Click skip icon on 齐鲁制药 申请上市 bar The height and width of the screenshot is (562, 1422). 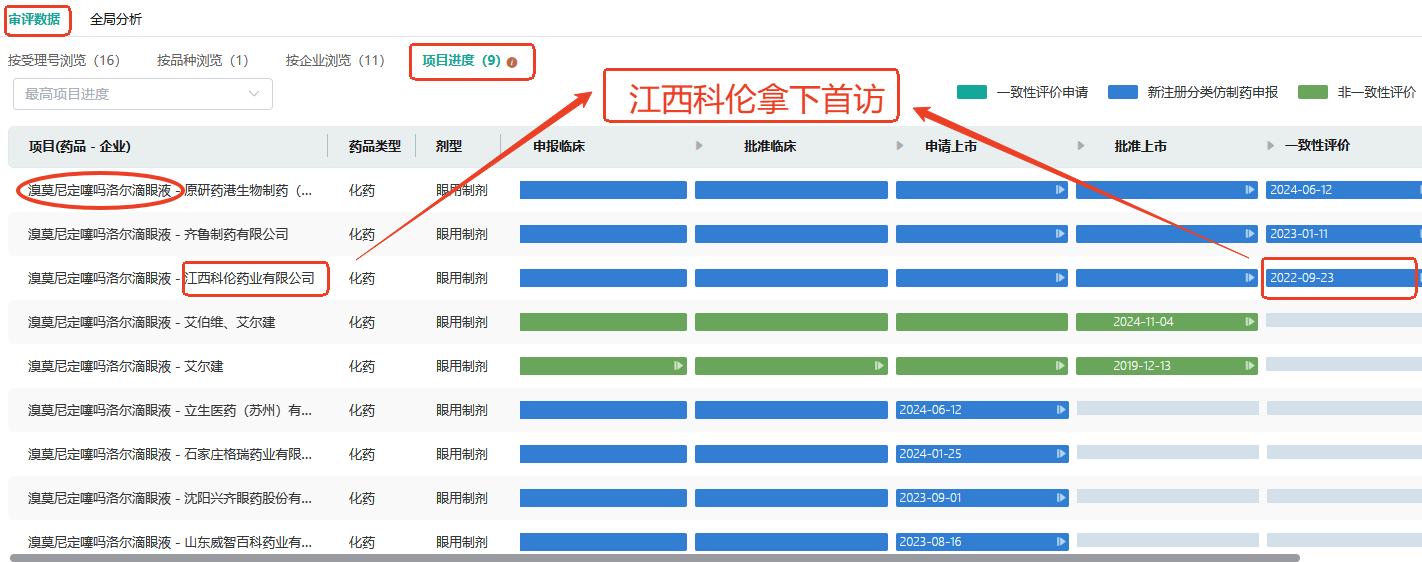(x=1061, y=234)
